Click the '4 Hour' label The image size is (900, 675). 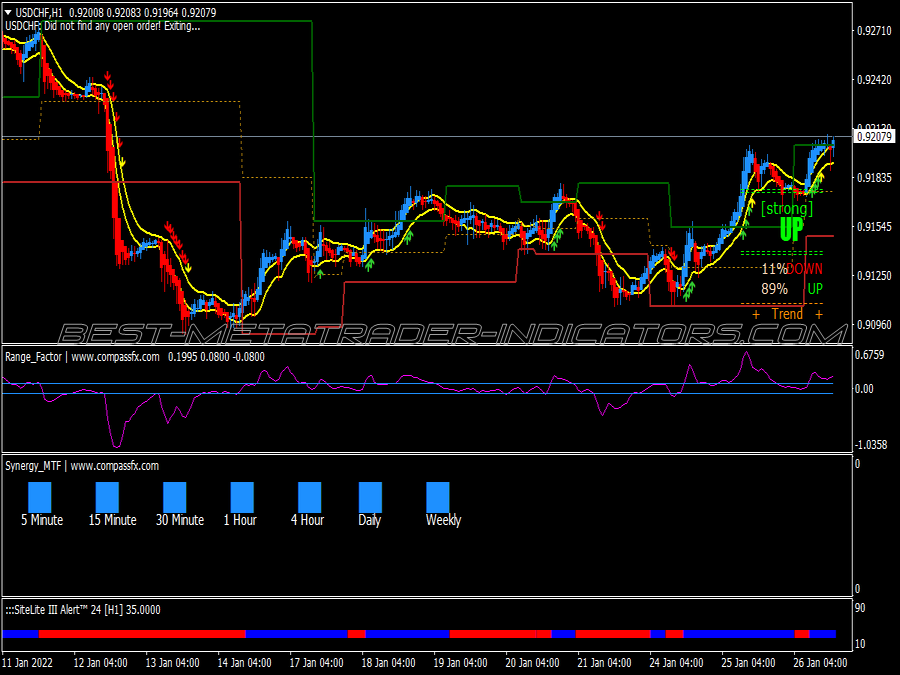pos(308,520)
